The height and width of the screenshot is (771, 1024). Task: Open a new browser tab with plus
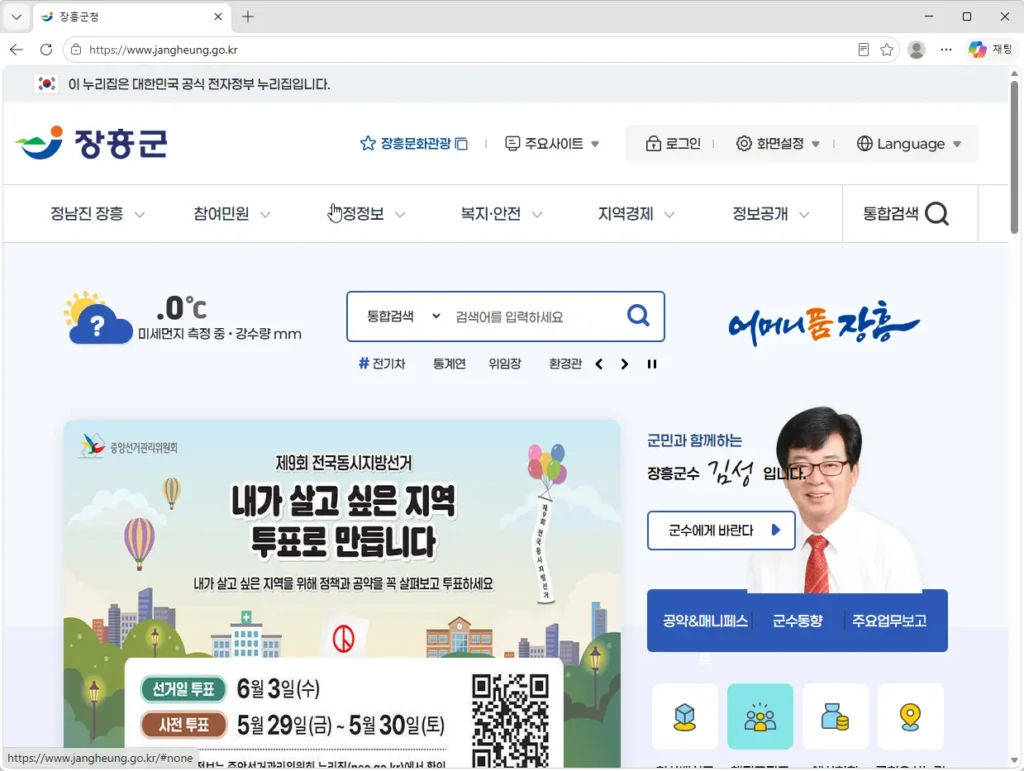pyautogui.click(x=248, y=17)
